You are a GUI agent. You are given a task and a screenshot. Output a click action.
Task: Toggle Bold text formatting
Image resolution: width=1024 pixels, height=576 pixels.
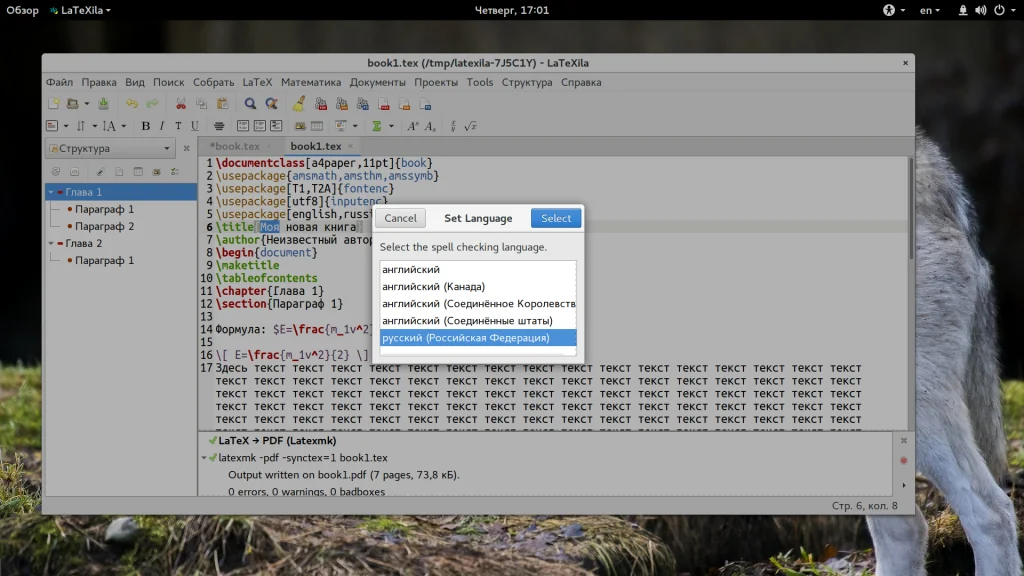(x=145, y=126)
